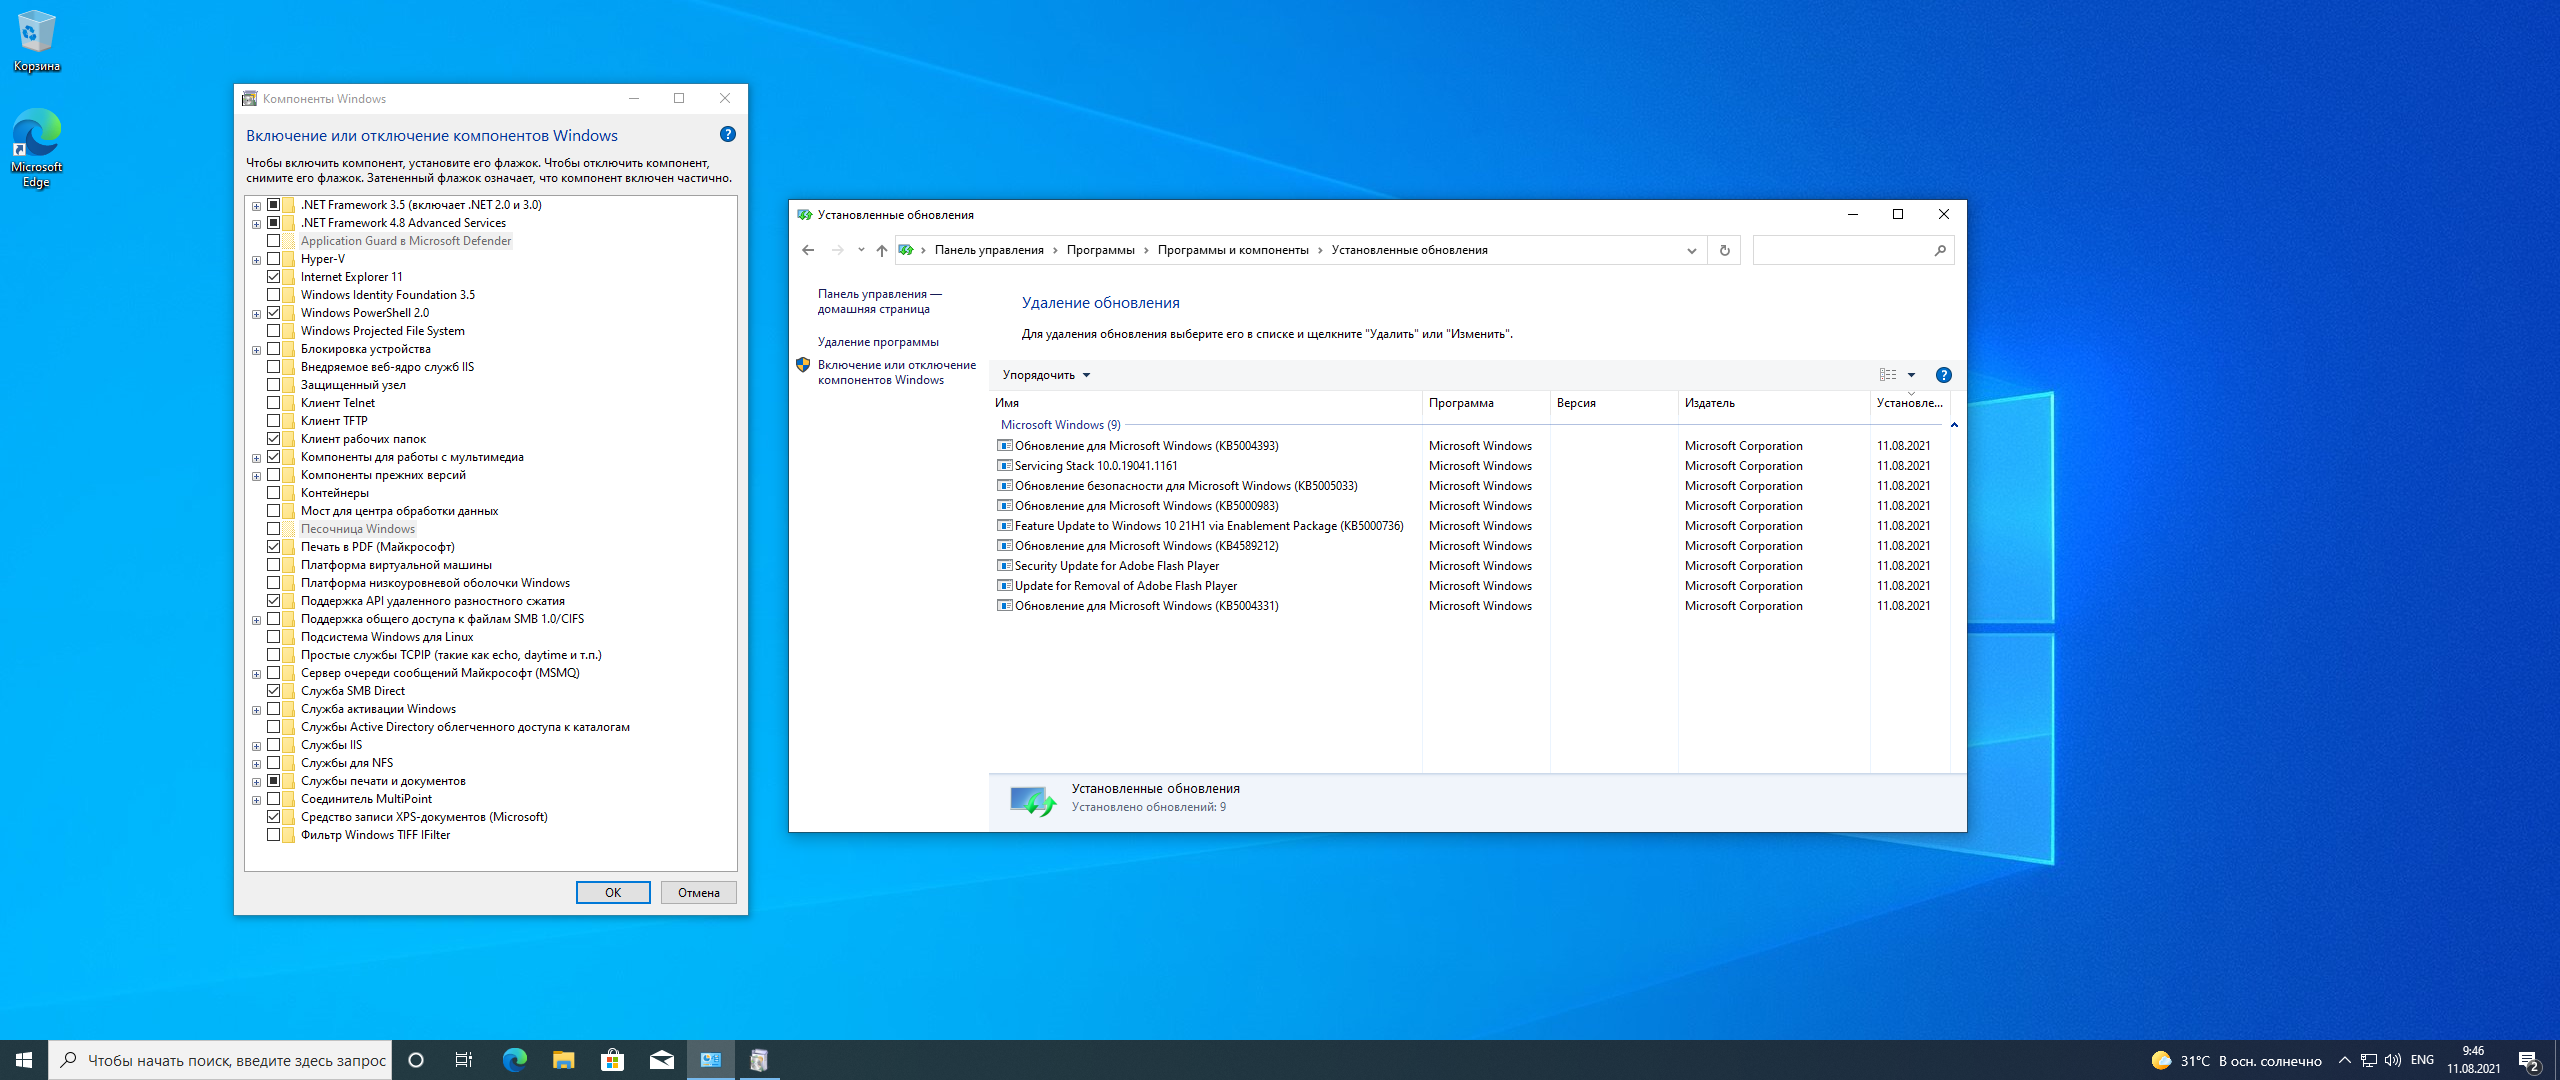
Task: Select Security Update for Adobe Flash Player
Action: tap(1470, 566)
